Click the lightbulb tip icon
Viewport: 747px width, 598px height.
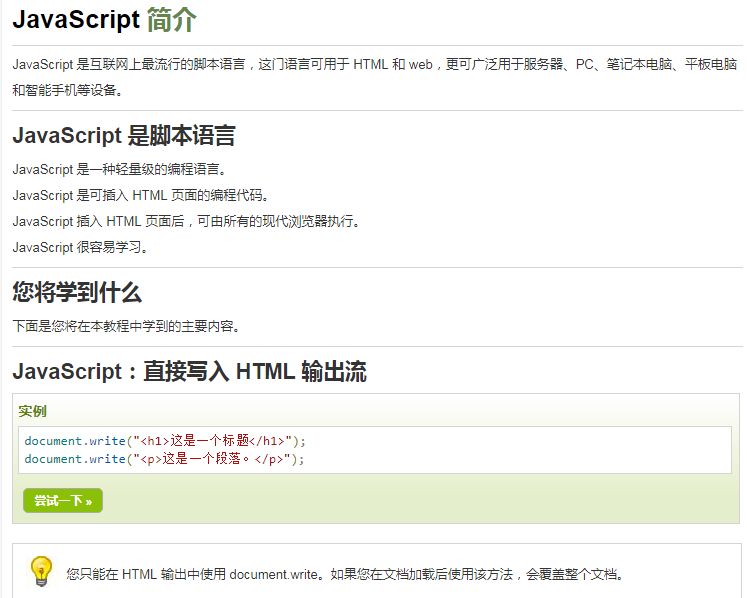(x=40, y=571)
